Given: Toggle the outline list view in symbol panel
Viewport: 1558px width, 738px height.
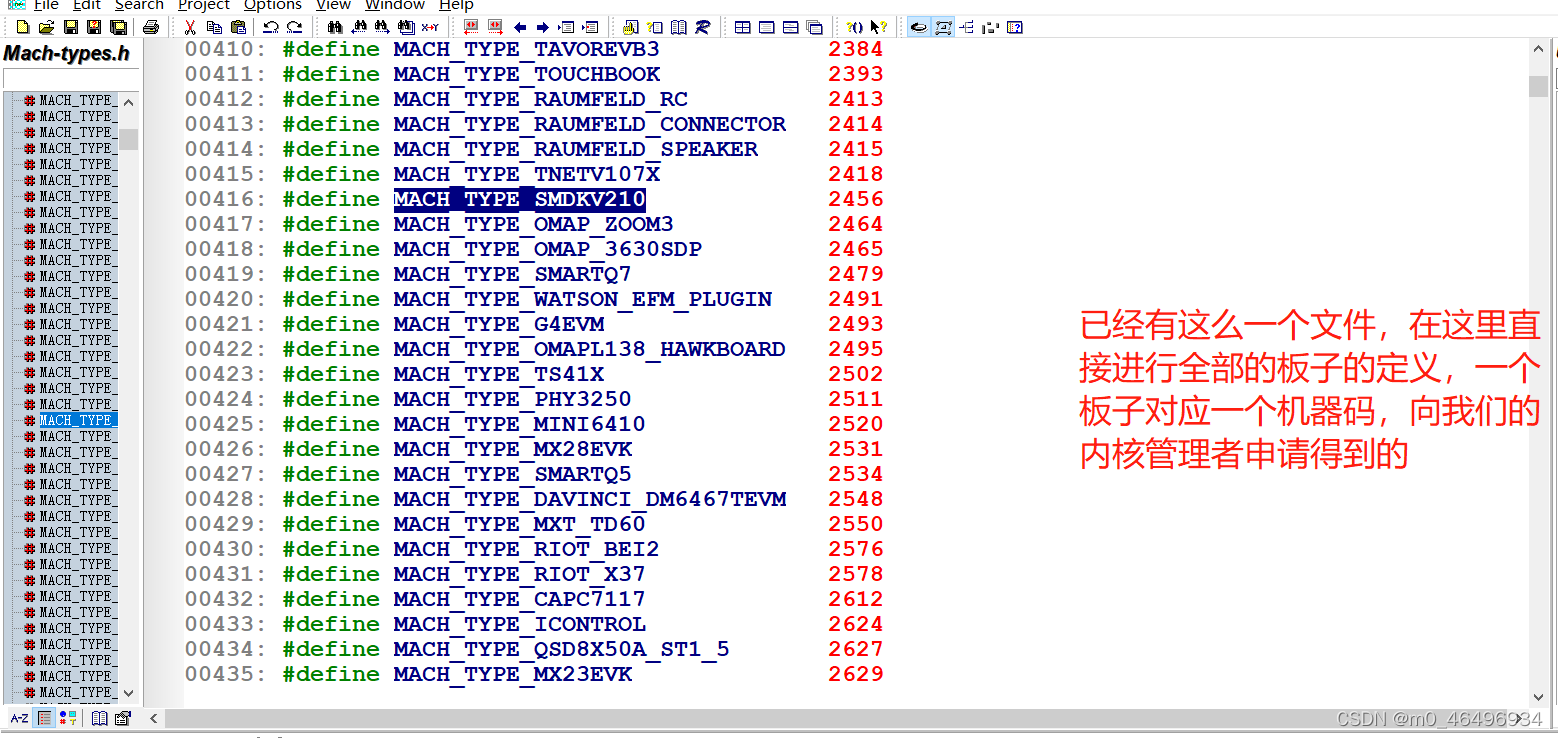Looking at the screenshot, I should pos(44,718).
